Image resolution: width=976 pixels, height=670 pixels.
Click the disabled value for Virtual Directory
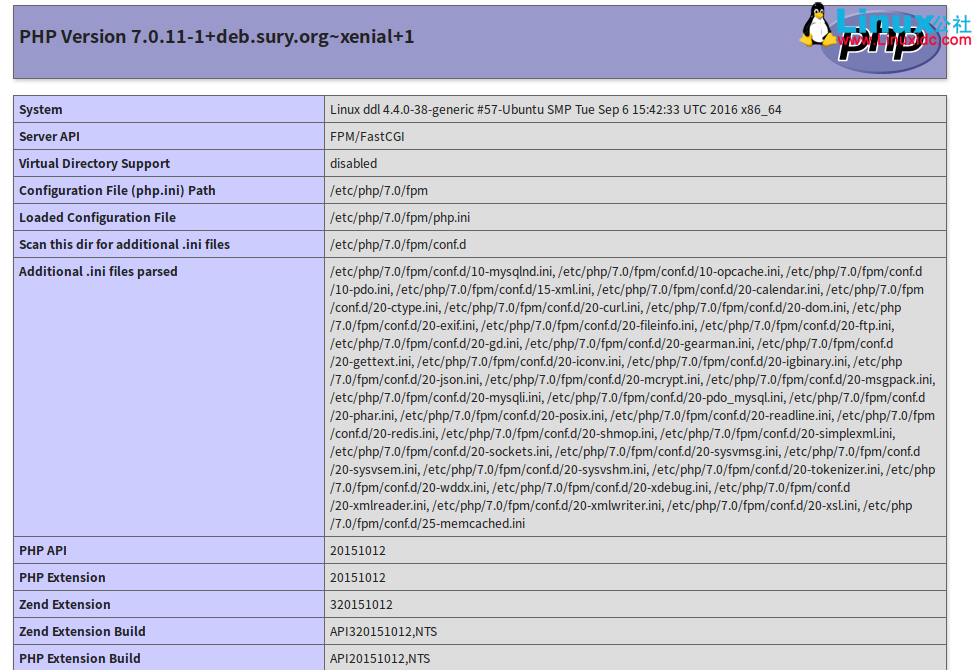point(354,164)
